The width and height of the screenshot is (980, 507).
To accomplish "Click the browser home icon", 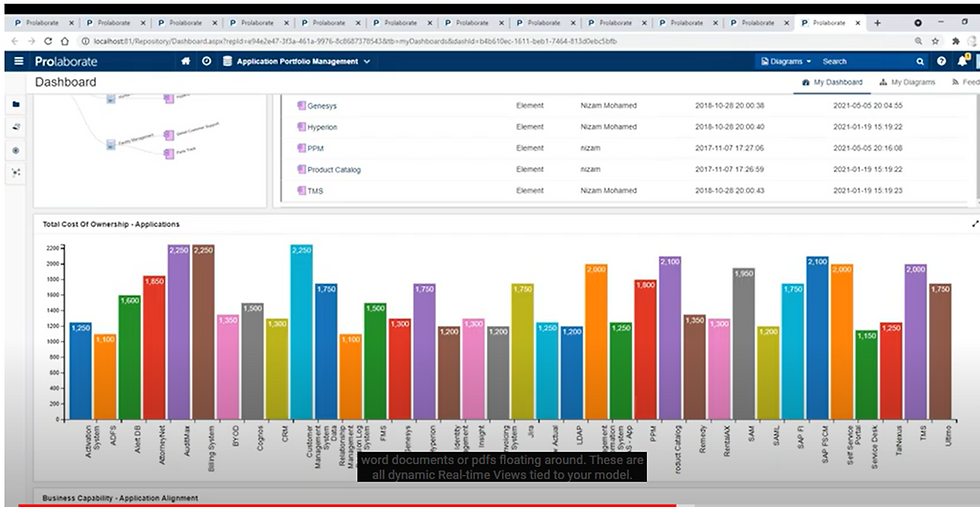I will [x=64, y=41].
